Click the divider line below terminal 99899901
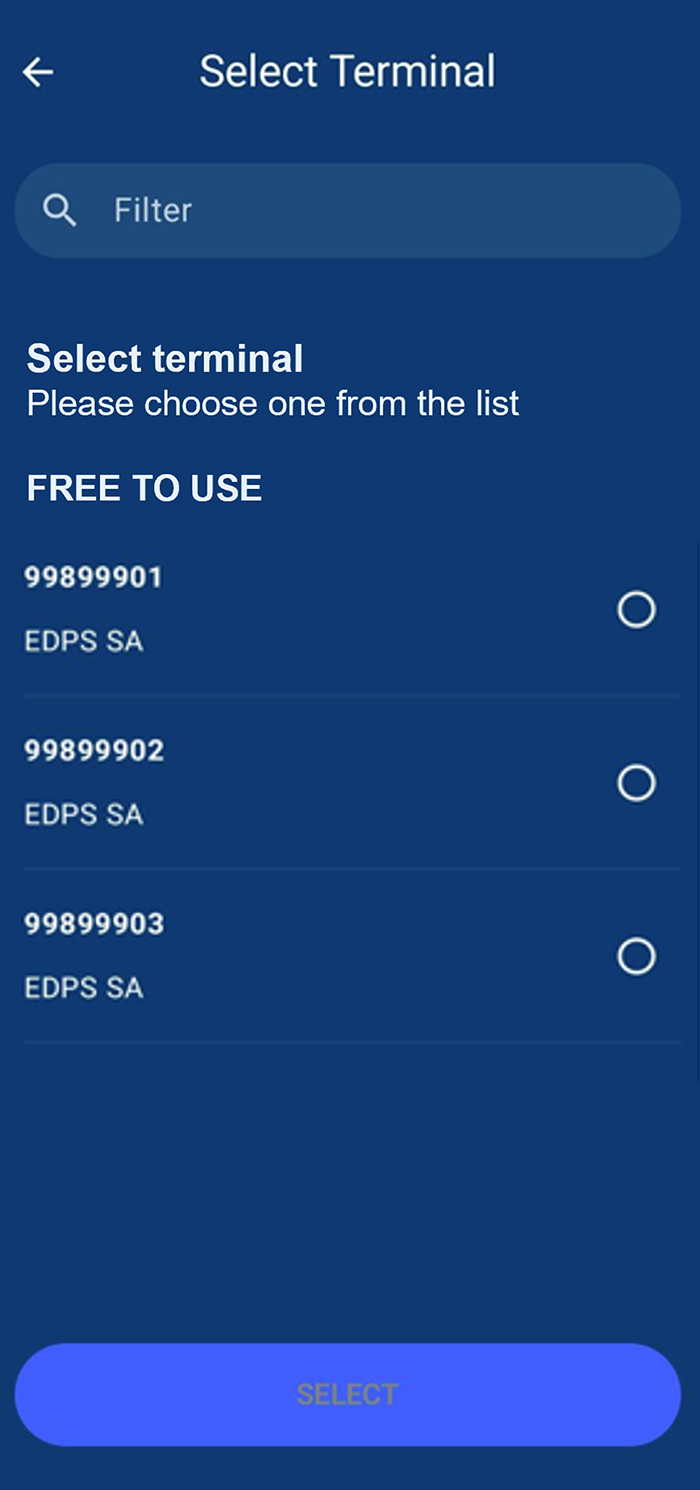The height and width of the screenshot is (1490, 700). click(352, 695)
